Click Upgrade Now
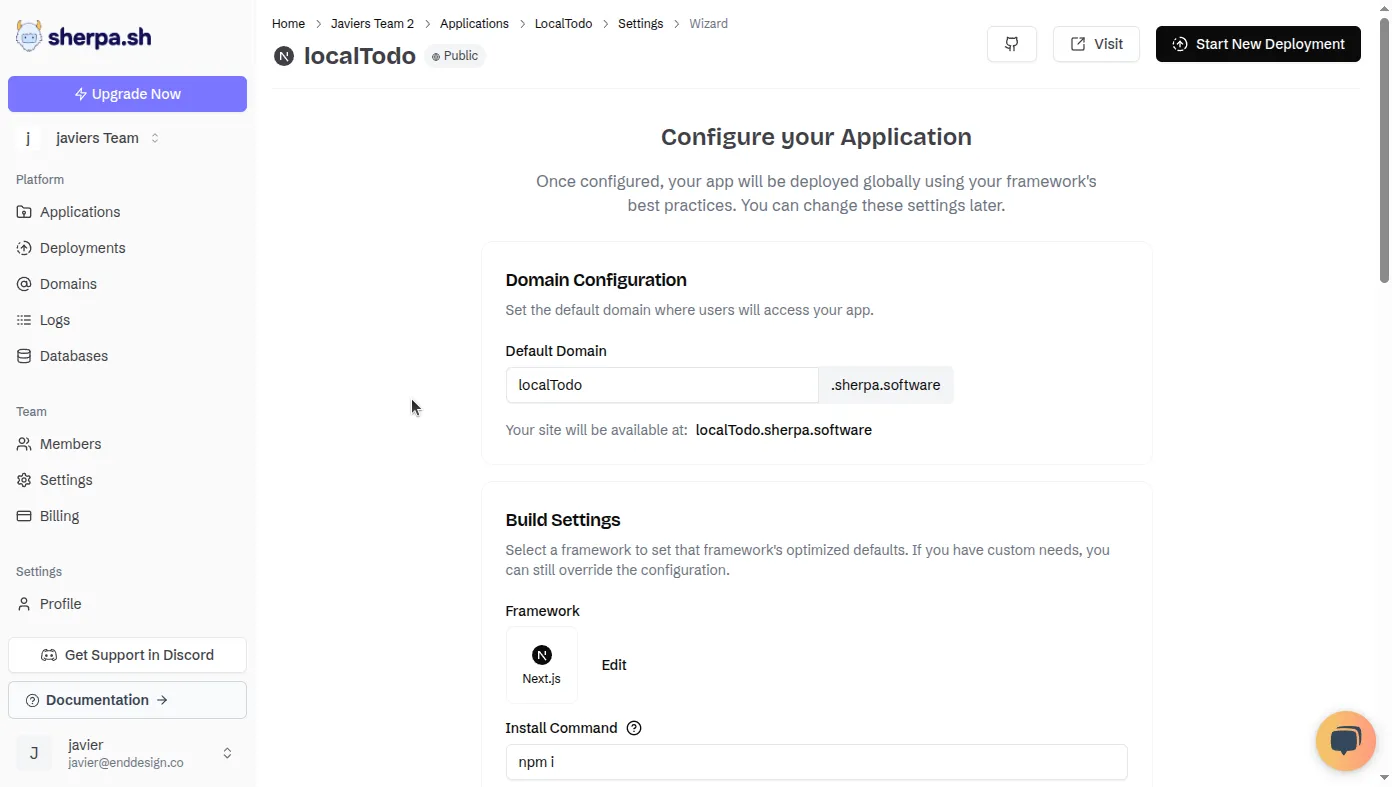The width and height of the screenshot is (1392, 787). 127,93
